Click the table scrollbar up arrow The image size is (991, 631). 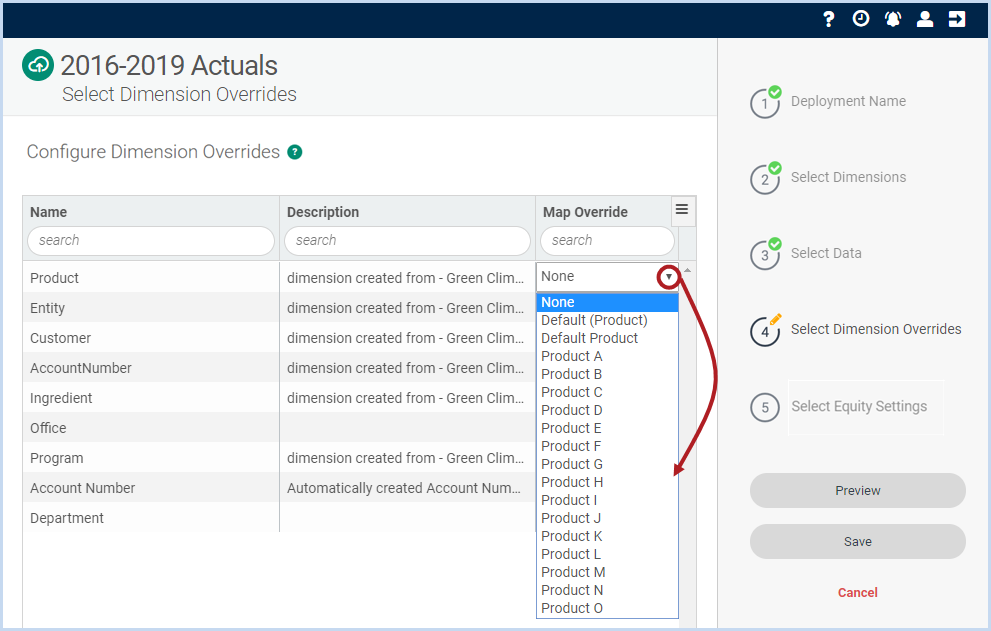(688, 270)
